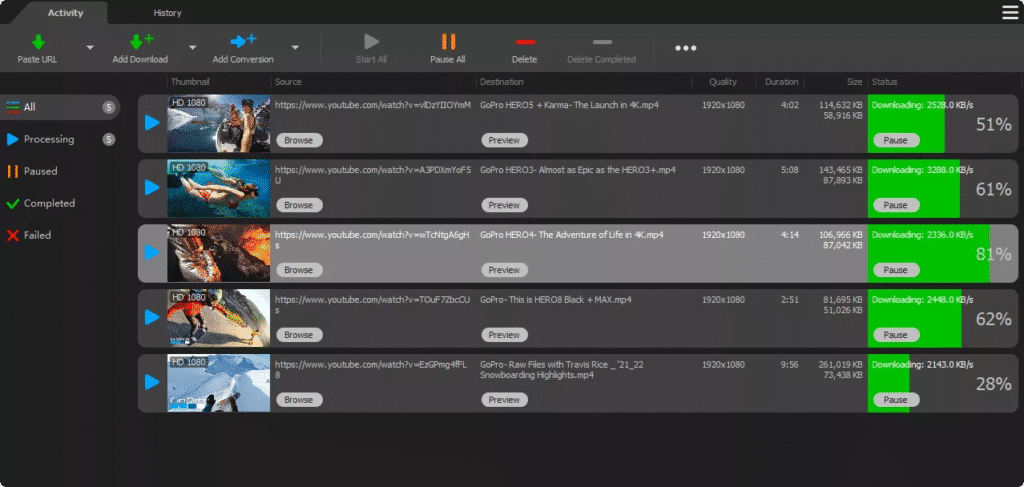Click the Thumbnail column header
The image size is (1024, 487).
click(190, 82)
